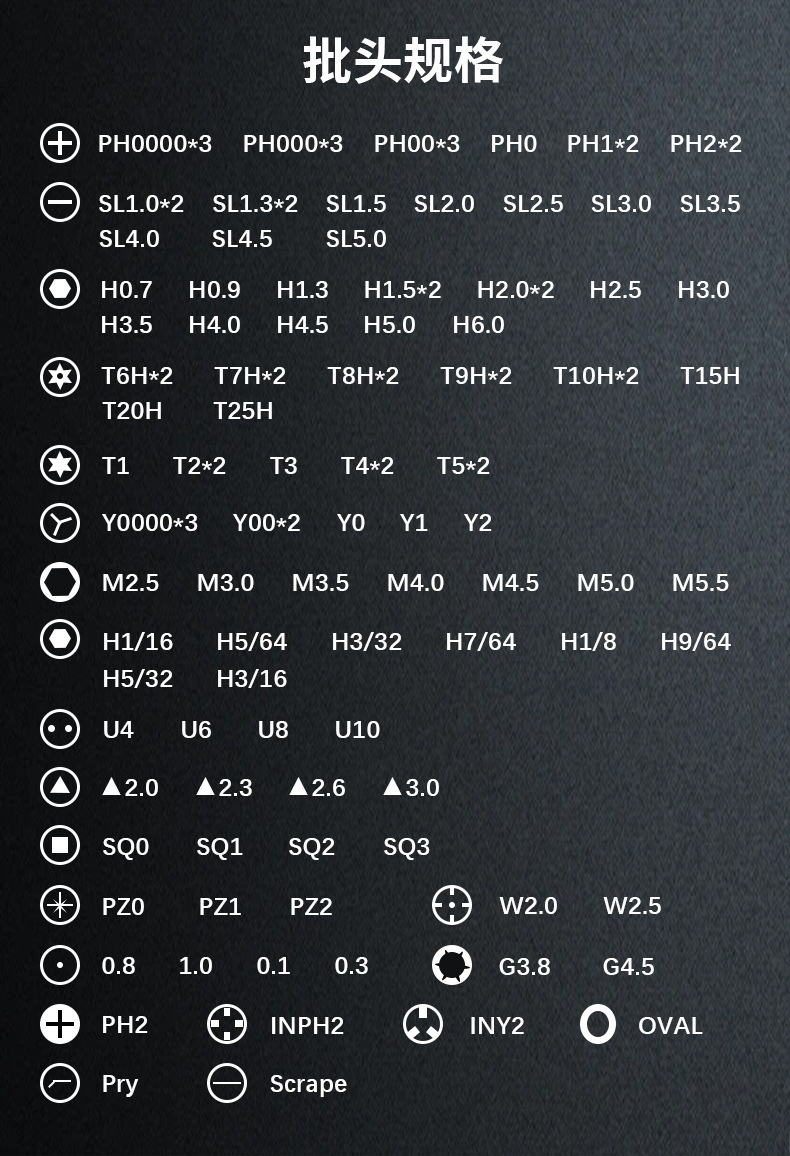This screenshot has height=1156, width=790.
Task: Click the hexagon nut icon beside M2.5
Action: [x=60, y=582]
